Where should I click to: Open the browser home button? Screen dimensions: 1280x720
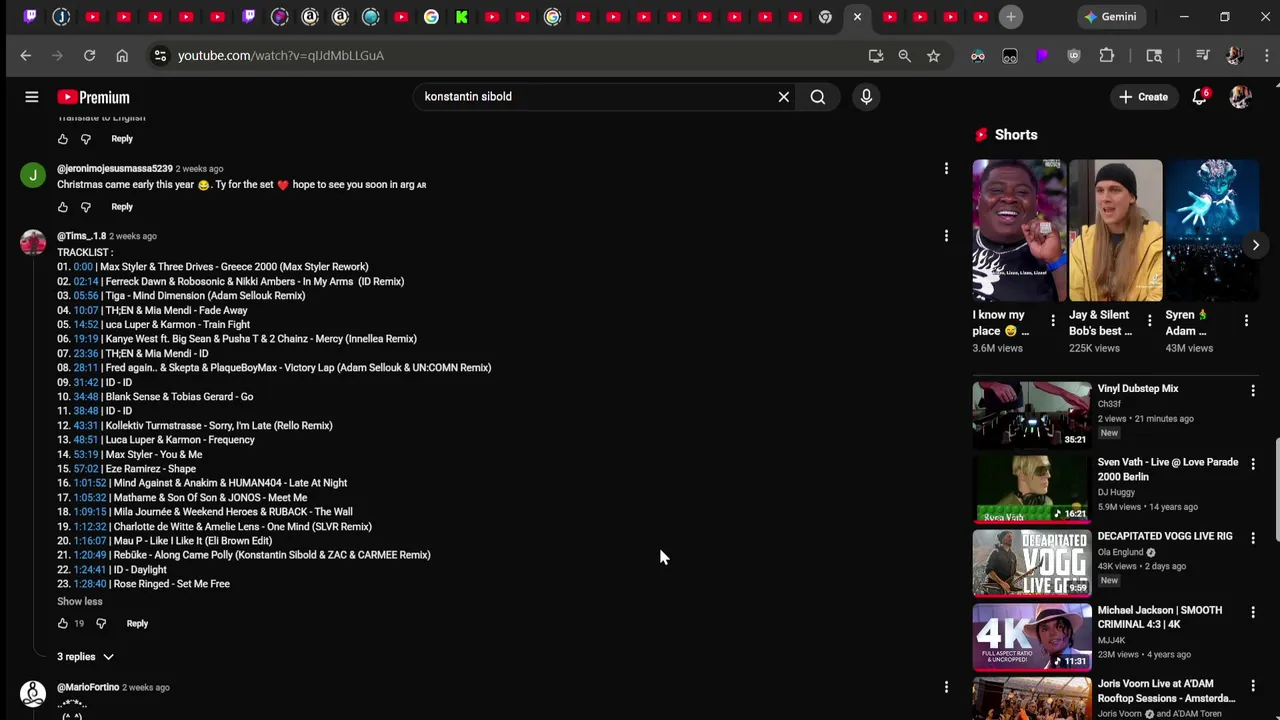122,56
